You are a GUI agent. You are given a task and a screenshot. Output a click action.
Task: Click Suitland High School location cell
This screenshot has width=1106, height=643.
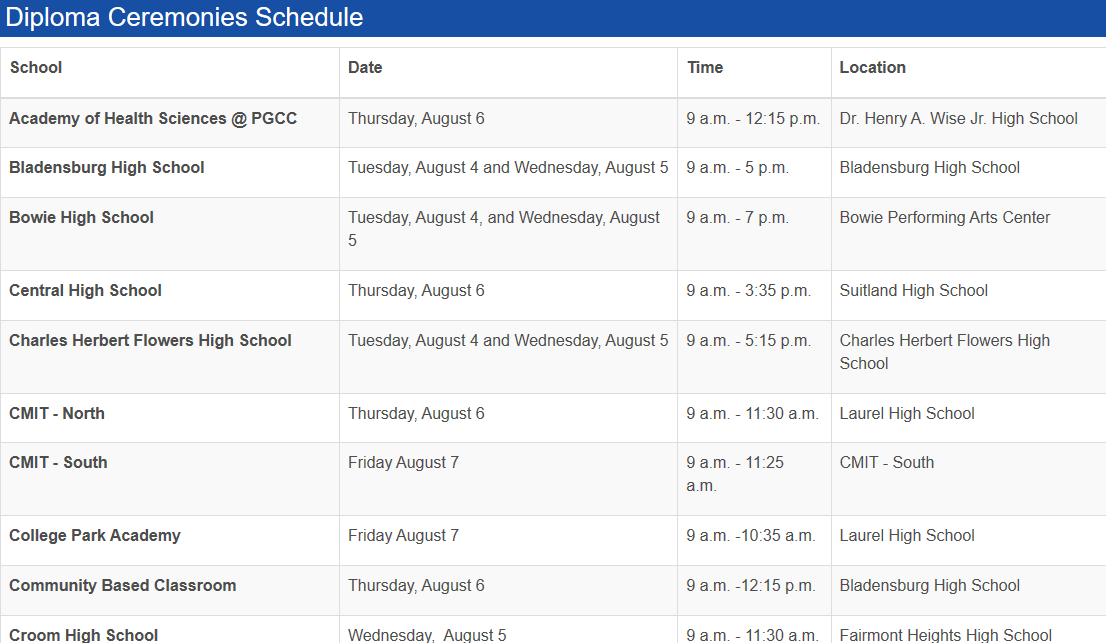pyautogui.click(x=913, y=291)
